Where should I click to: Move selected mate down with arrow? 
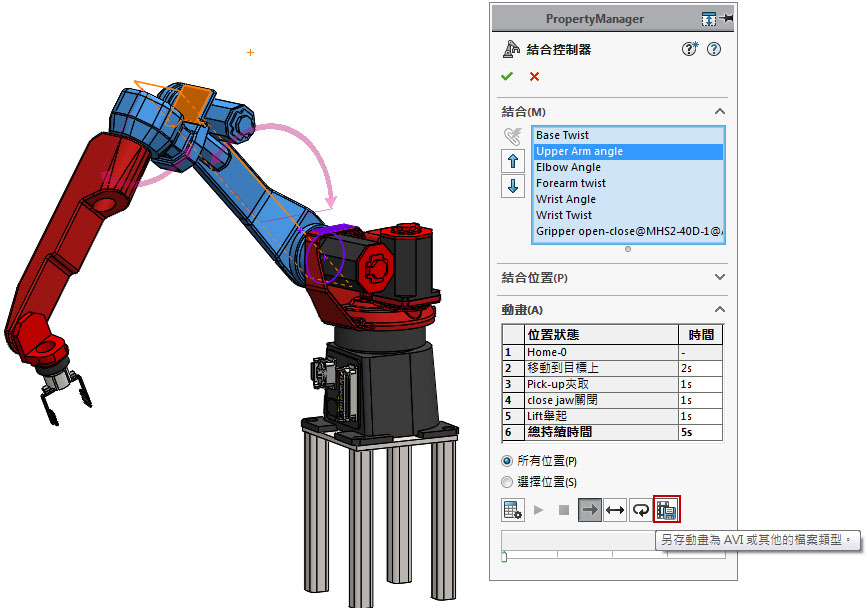coord(513,186)
